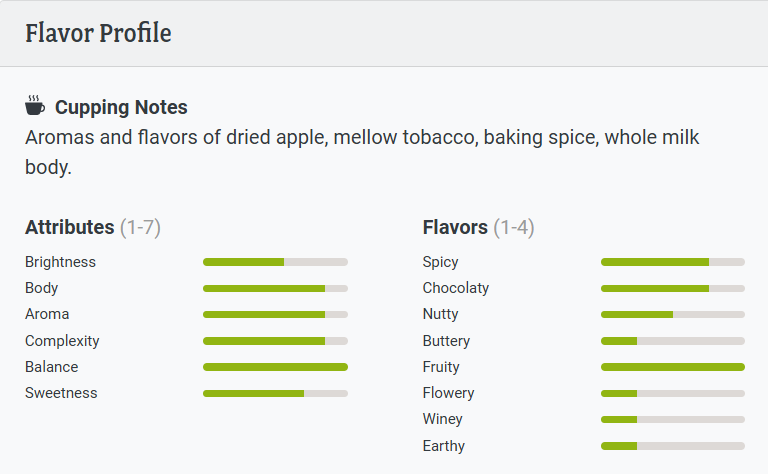Click the Cupping Notes heading
The image size is (768, 474).
[x=121, y=107]
